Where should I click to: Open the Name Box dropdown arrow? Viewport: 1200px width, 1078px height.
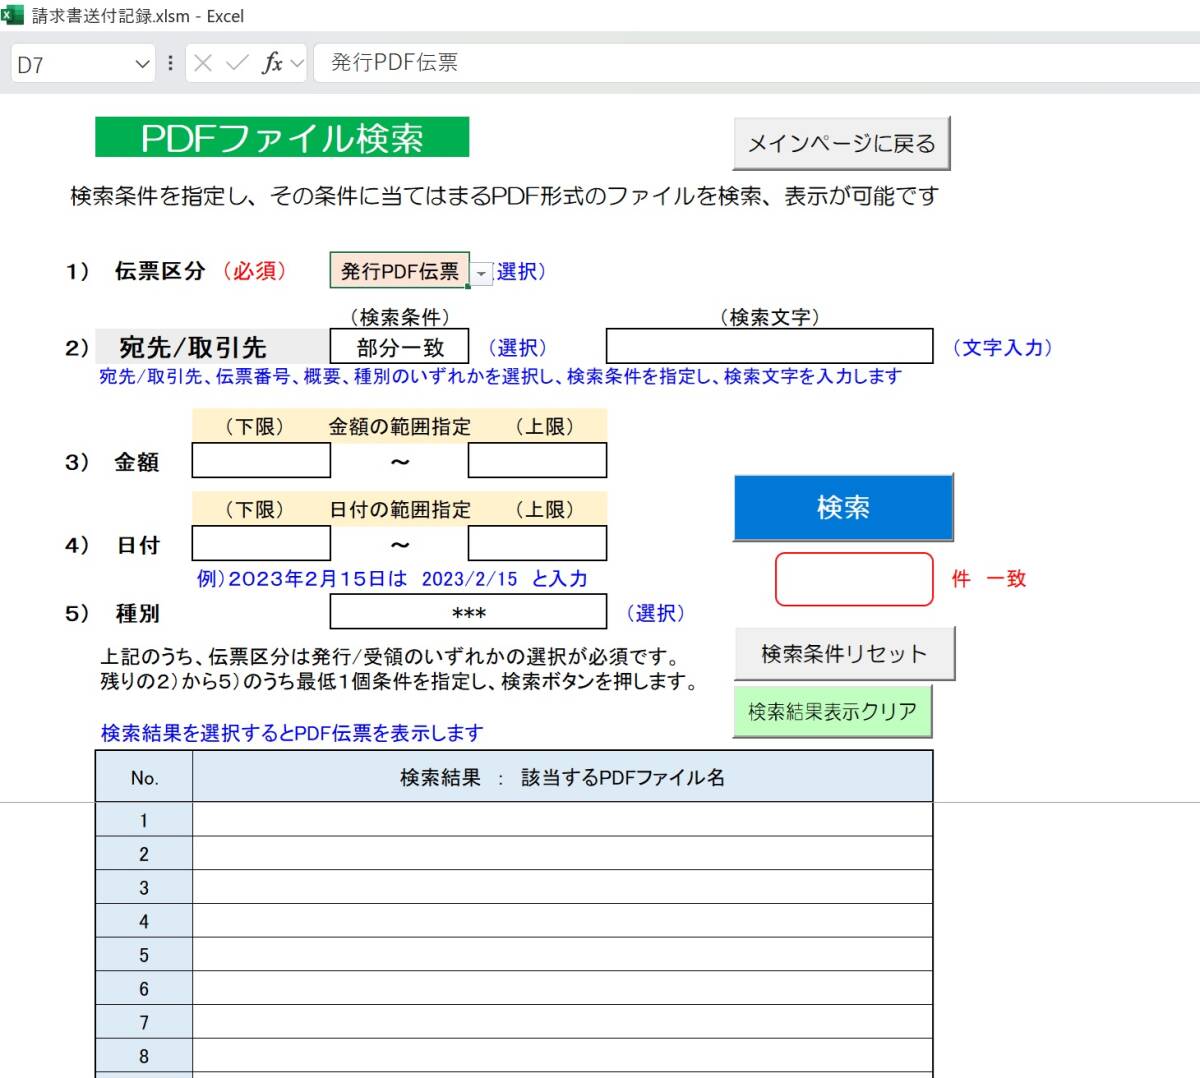coord(142,64)
